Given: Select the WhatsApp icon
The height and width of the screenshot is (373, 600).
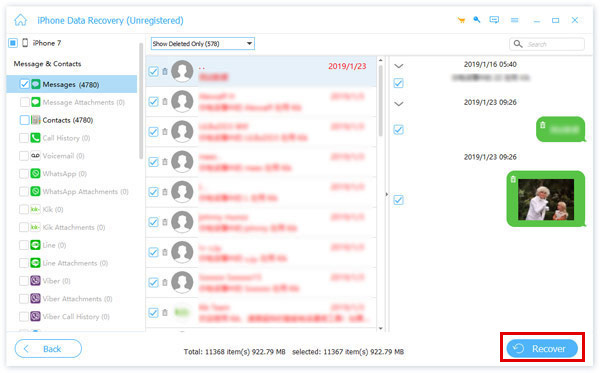Looking at the screenshot, I should 36,174.
